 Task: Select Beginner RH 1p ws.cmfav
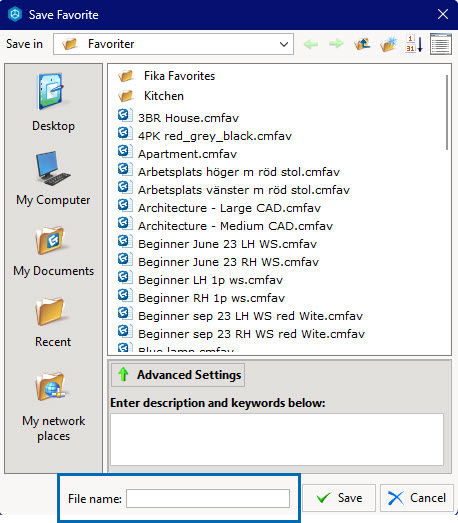[x=201, y=297]
